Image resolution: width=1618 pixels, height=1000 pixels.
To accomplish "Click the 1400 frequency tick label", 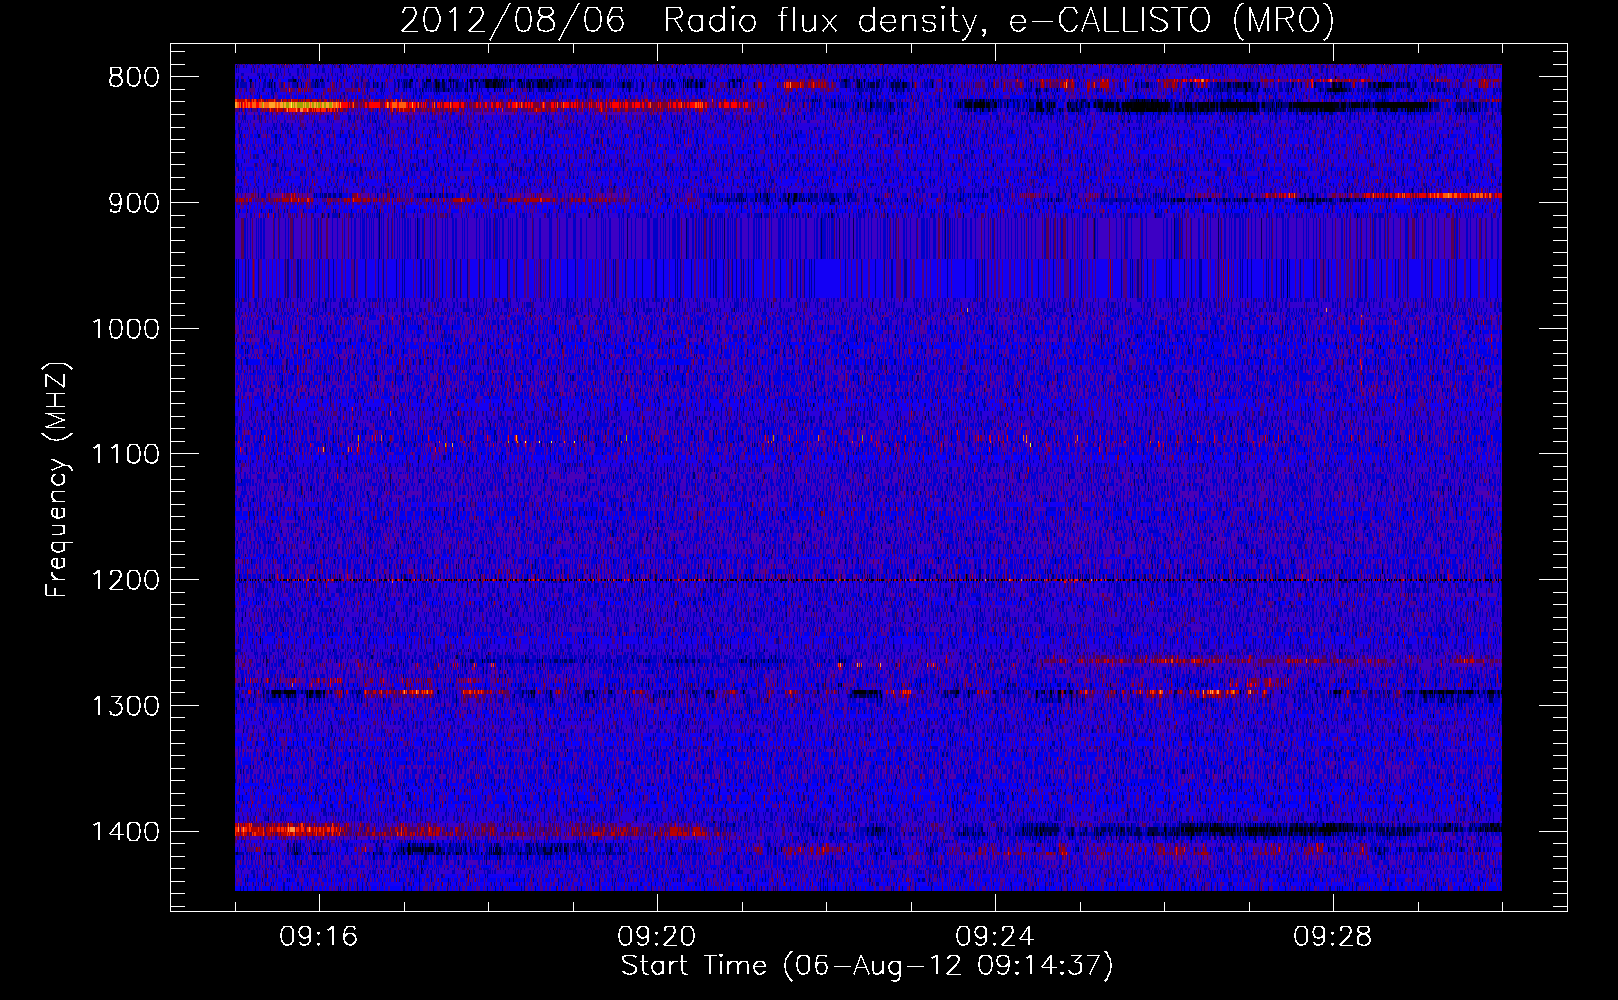I will (126, 832).
